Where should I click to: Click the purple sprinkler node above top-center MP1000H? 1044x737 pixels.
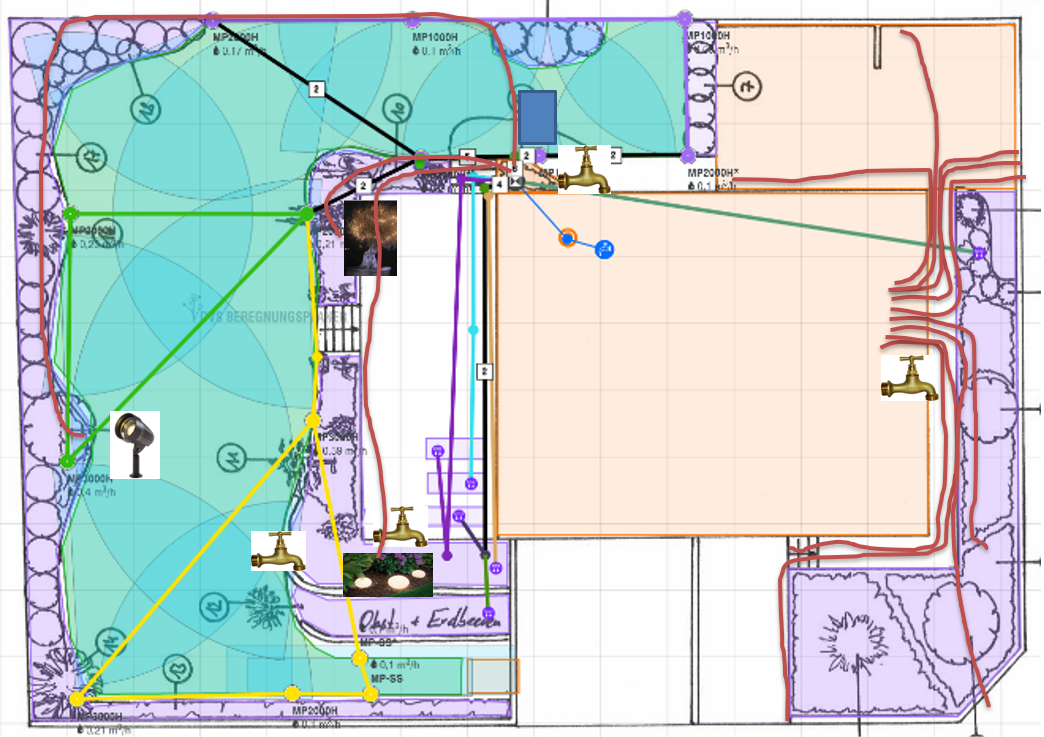pyautogui.click(x=412, y=19)
